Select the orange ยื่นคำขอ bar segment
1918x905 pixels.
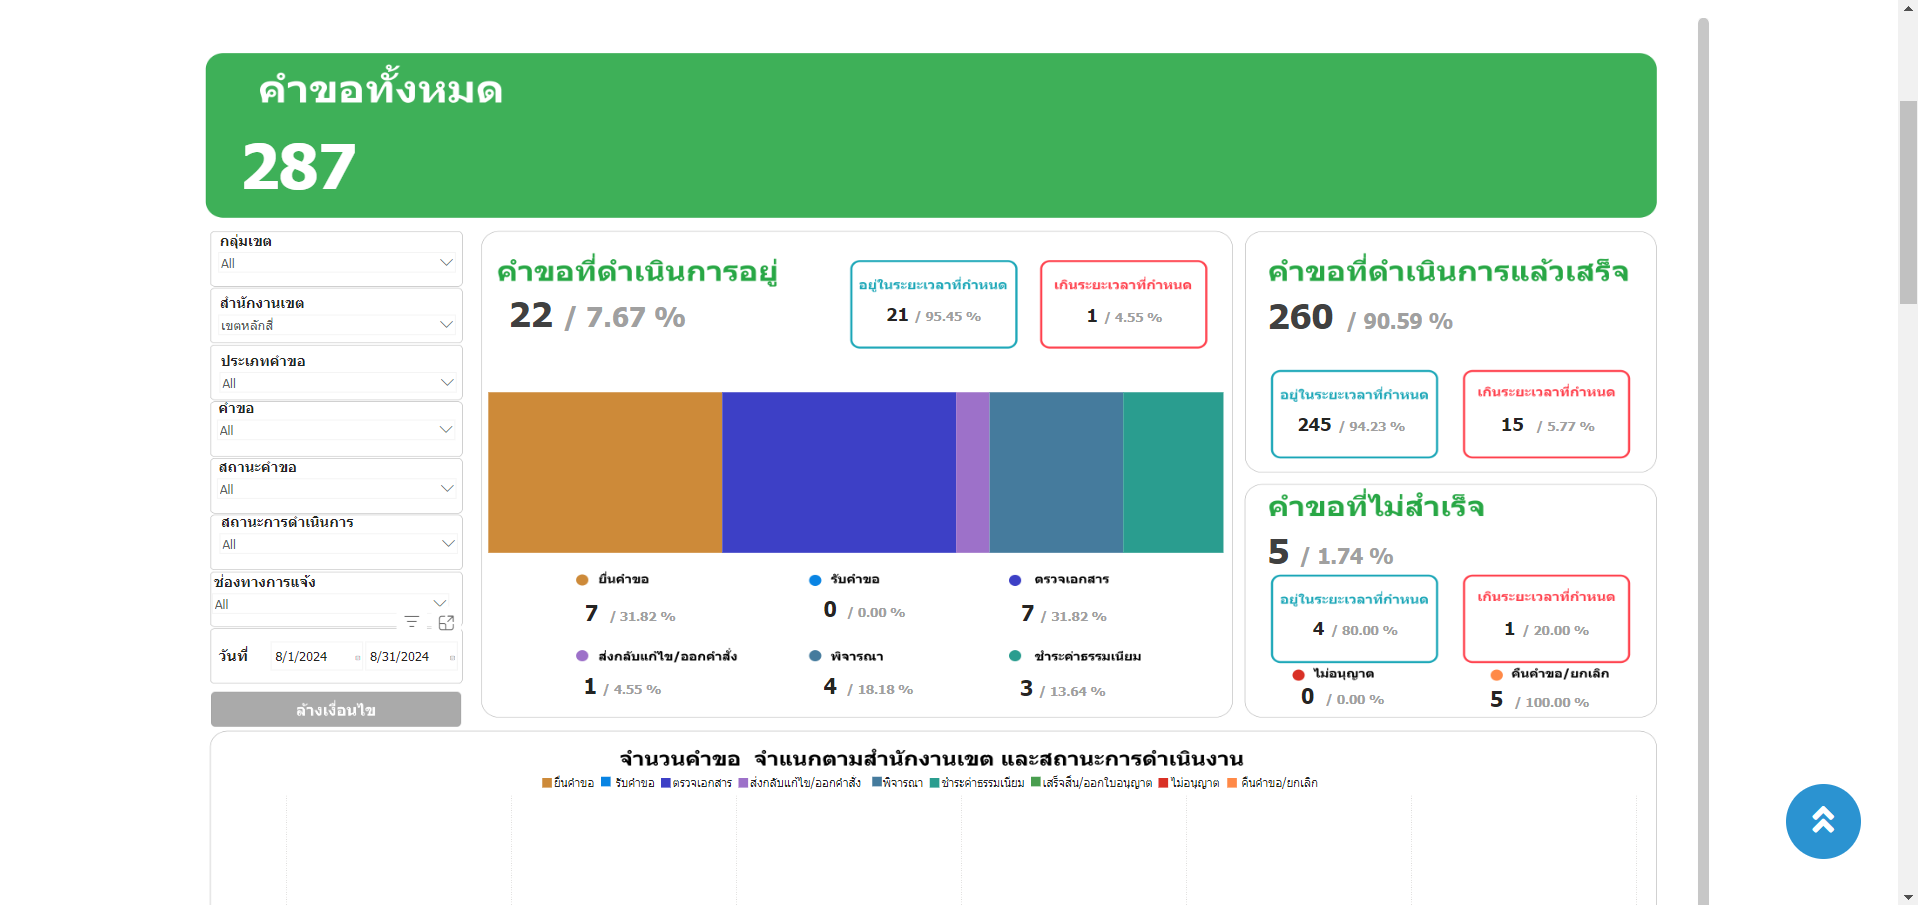(604, 472)
